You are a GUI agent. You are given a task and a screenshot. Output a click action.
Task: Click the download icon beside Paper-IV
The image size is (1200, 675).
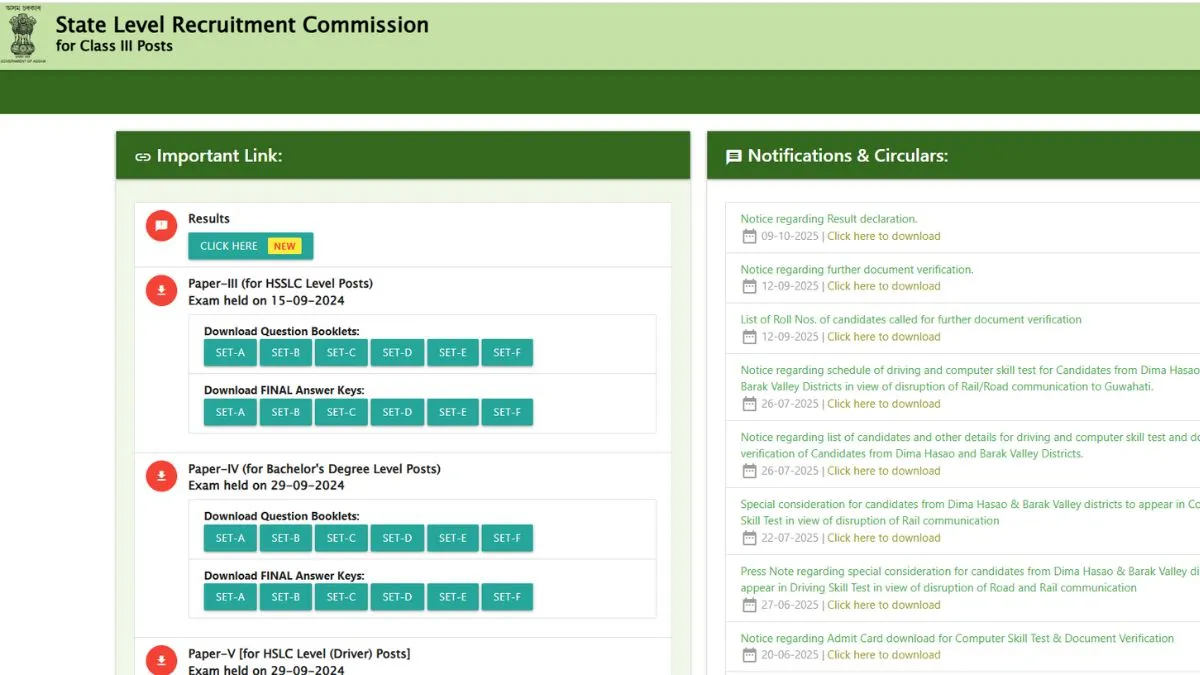coord(161,476)
